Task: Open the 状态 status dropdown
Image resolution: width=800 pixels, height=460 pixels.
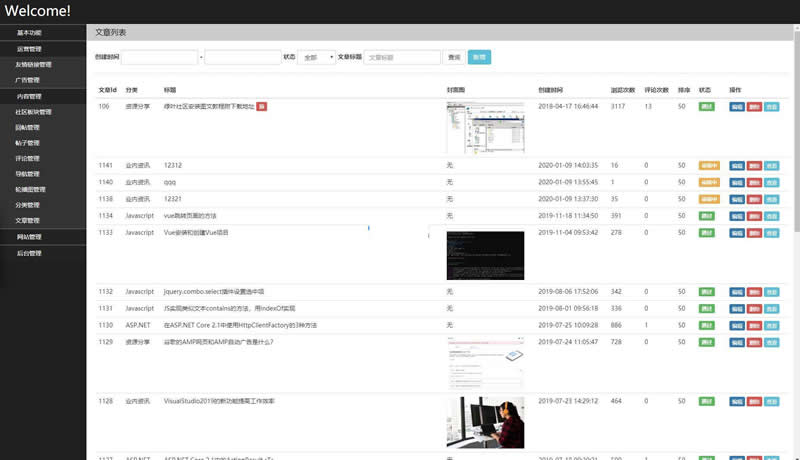Action: (x=317, y=58)
